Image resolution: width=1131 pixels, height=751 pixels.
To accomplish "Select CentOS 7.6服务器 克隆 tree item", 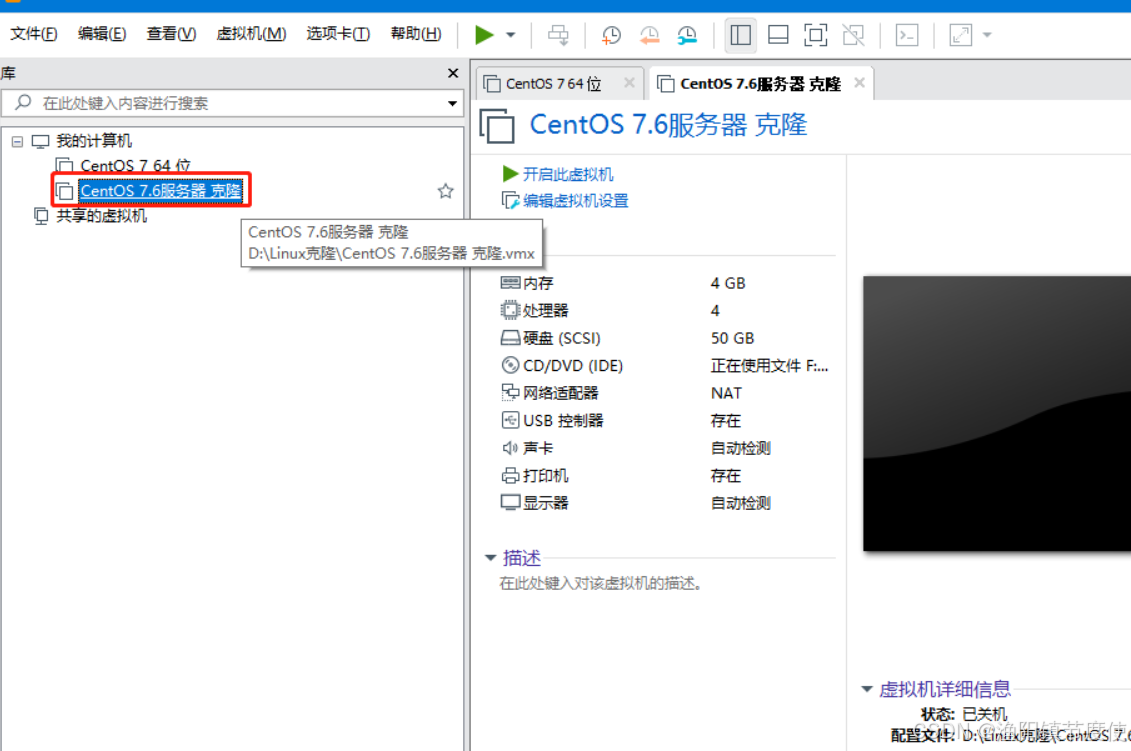I will (160, 191).
